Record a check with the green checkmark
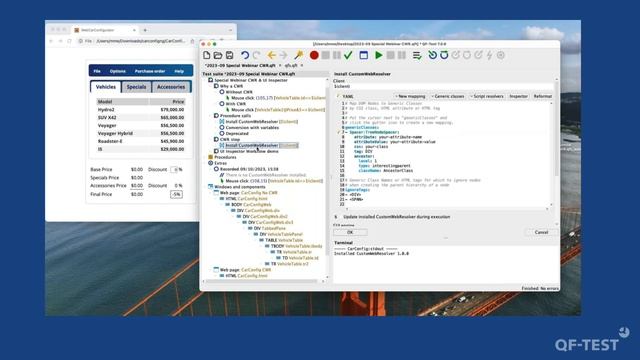Viewport: 640px width, 360px height. pyautogui.click(x=348, y=55)
